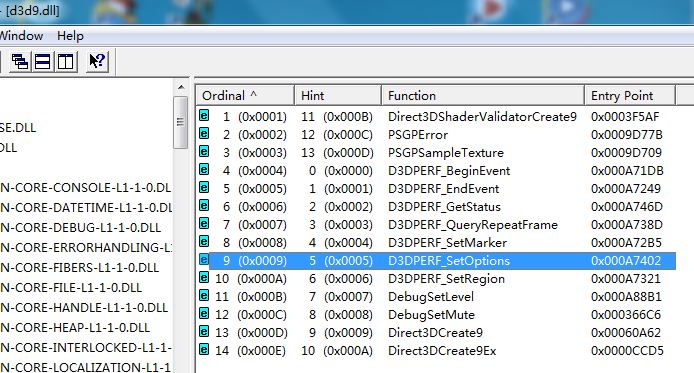Click export icon in PSGPError row
The image size is (694, 373).
(x=204, y=134)
